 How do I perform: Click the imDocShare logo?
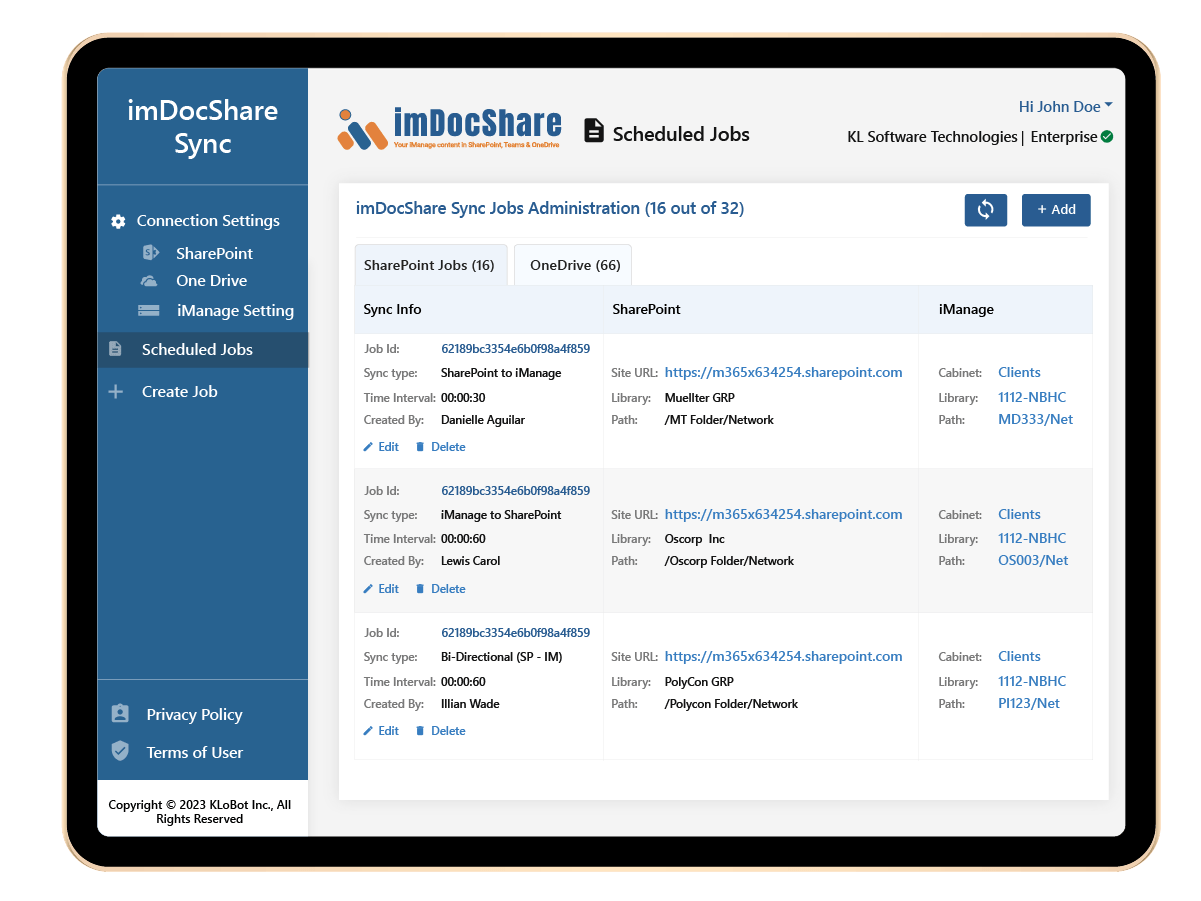pos(449,128)
